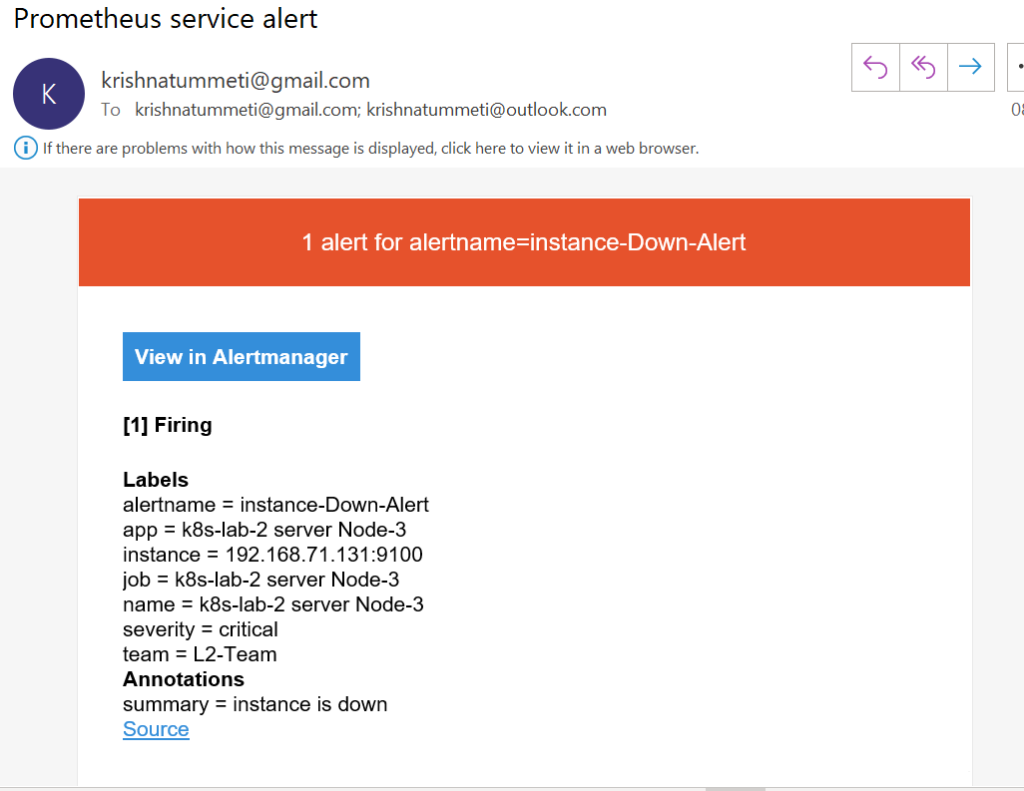Click the [1] Firing heading
The height and width of the screenshot is (791, 1024).
[x=167, y=425]
